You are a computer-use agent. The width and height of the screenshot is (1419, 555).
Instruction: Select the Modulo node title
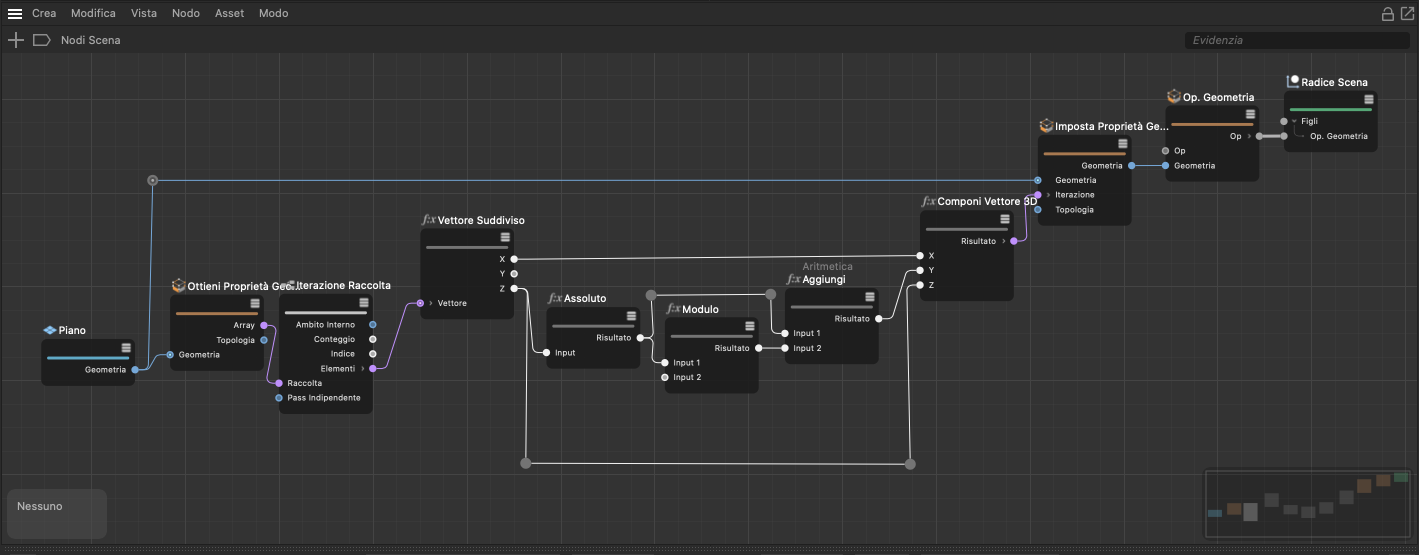click(700, 309)
